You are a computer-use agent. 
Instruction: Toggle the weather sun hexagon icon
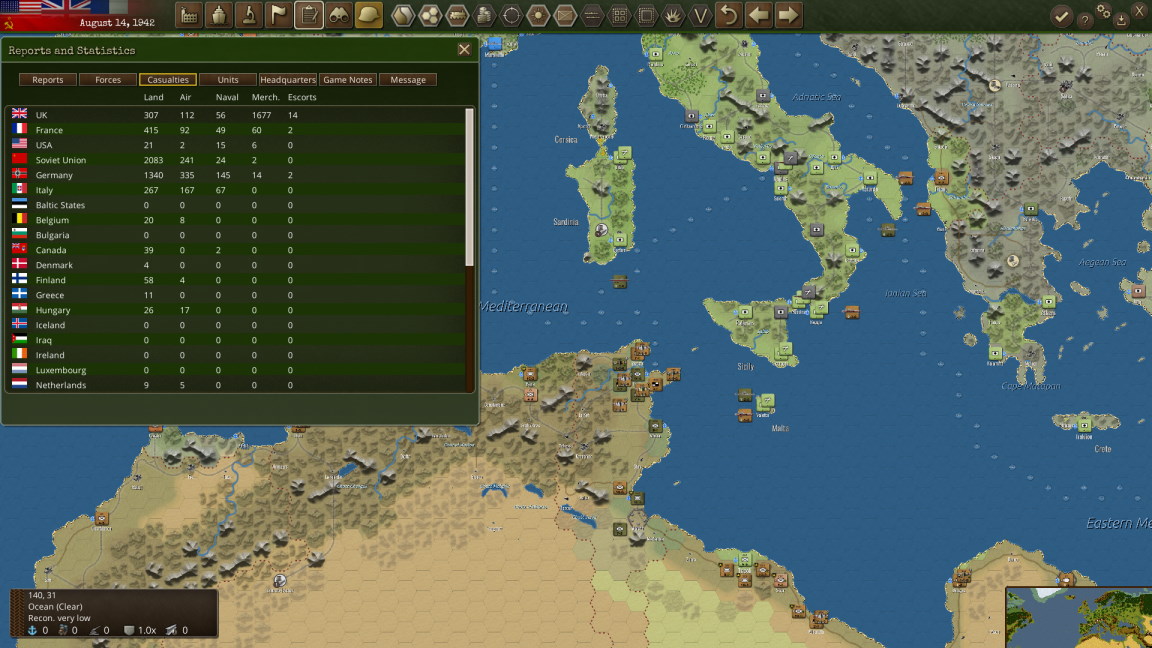539,15
